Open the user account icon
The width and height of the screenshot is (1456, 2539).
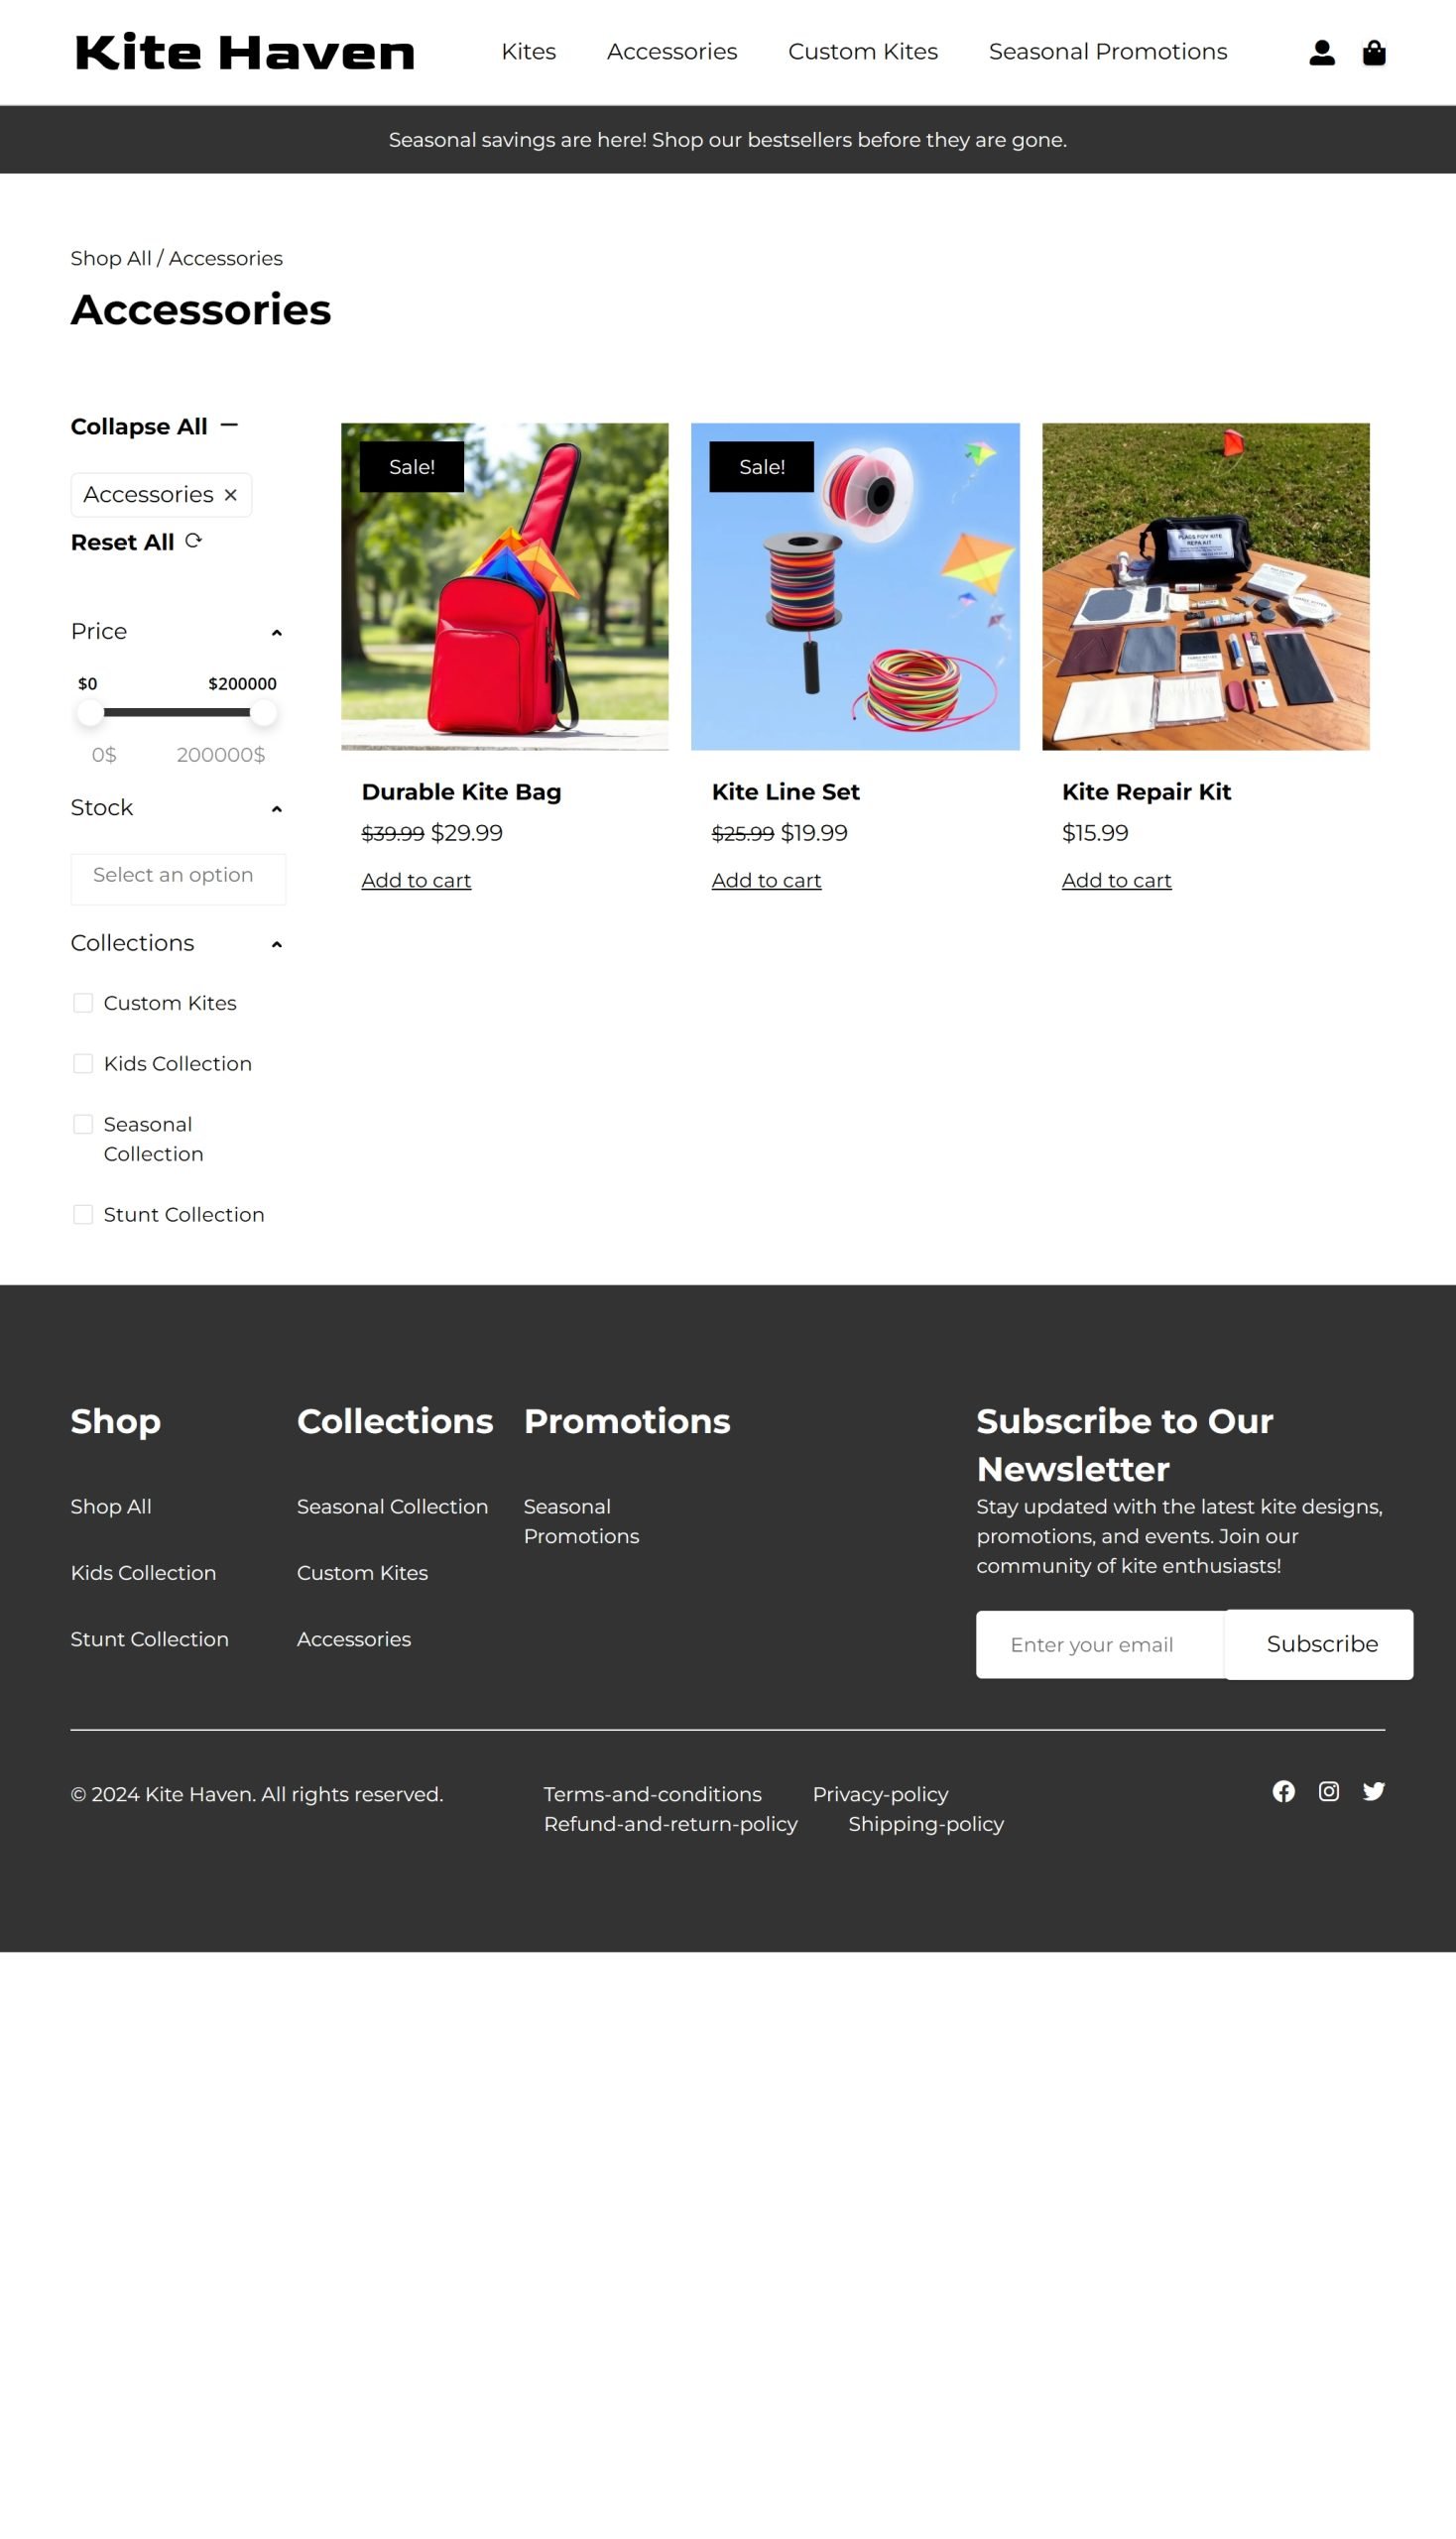(1321, 52)
